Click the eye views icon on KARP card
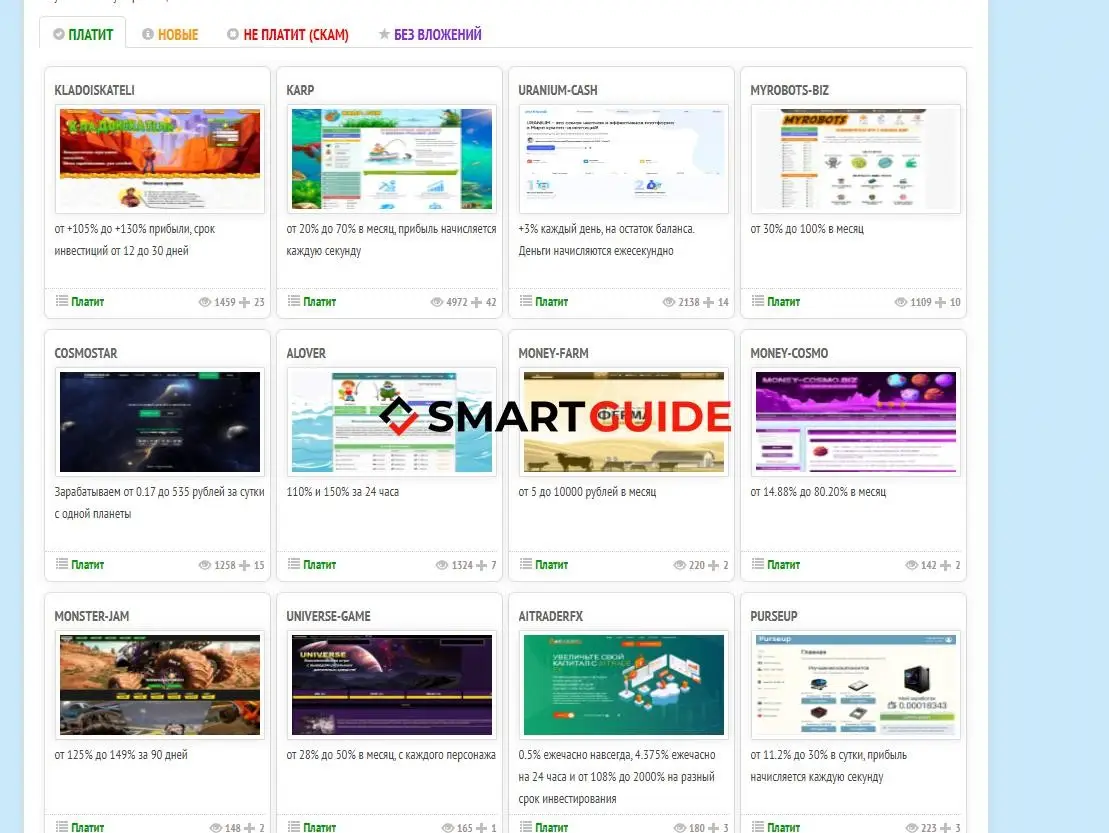This screenshot has width=1109, height=833. coord(437,302)
